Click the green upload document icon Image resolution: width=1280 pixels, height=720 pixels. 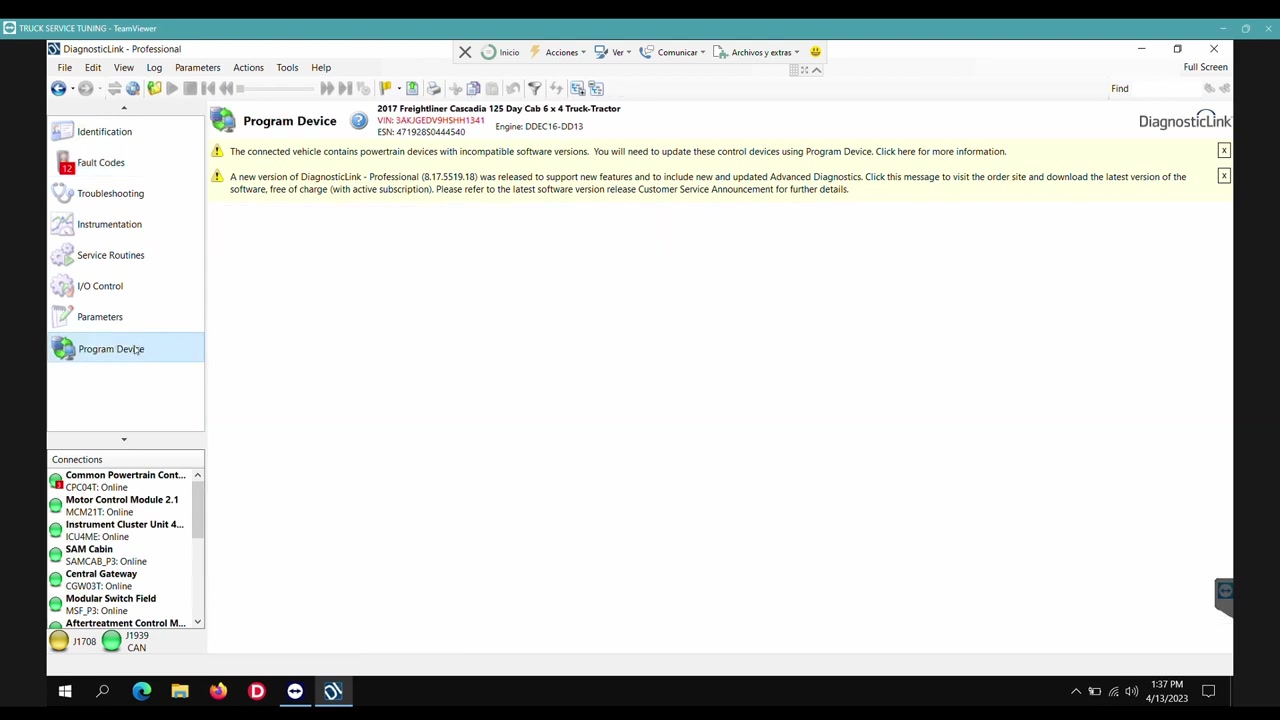coord(412,89)
